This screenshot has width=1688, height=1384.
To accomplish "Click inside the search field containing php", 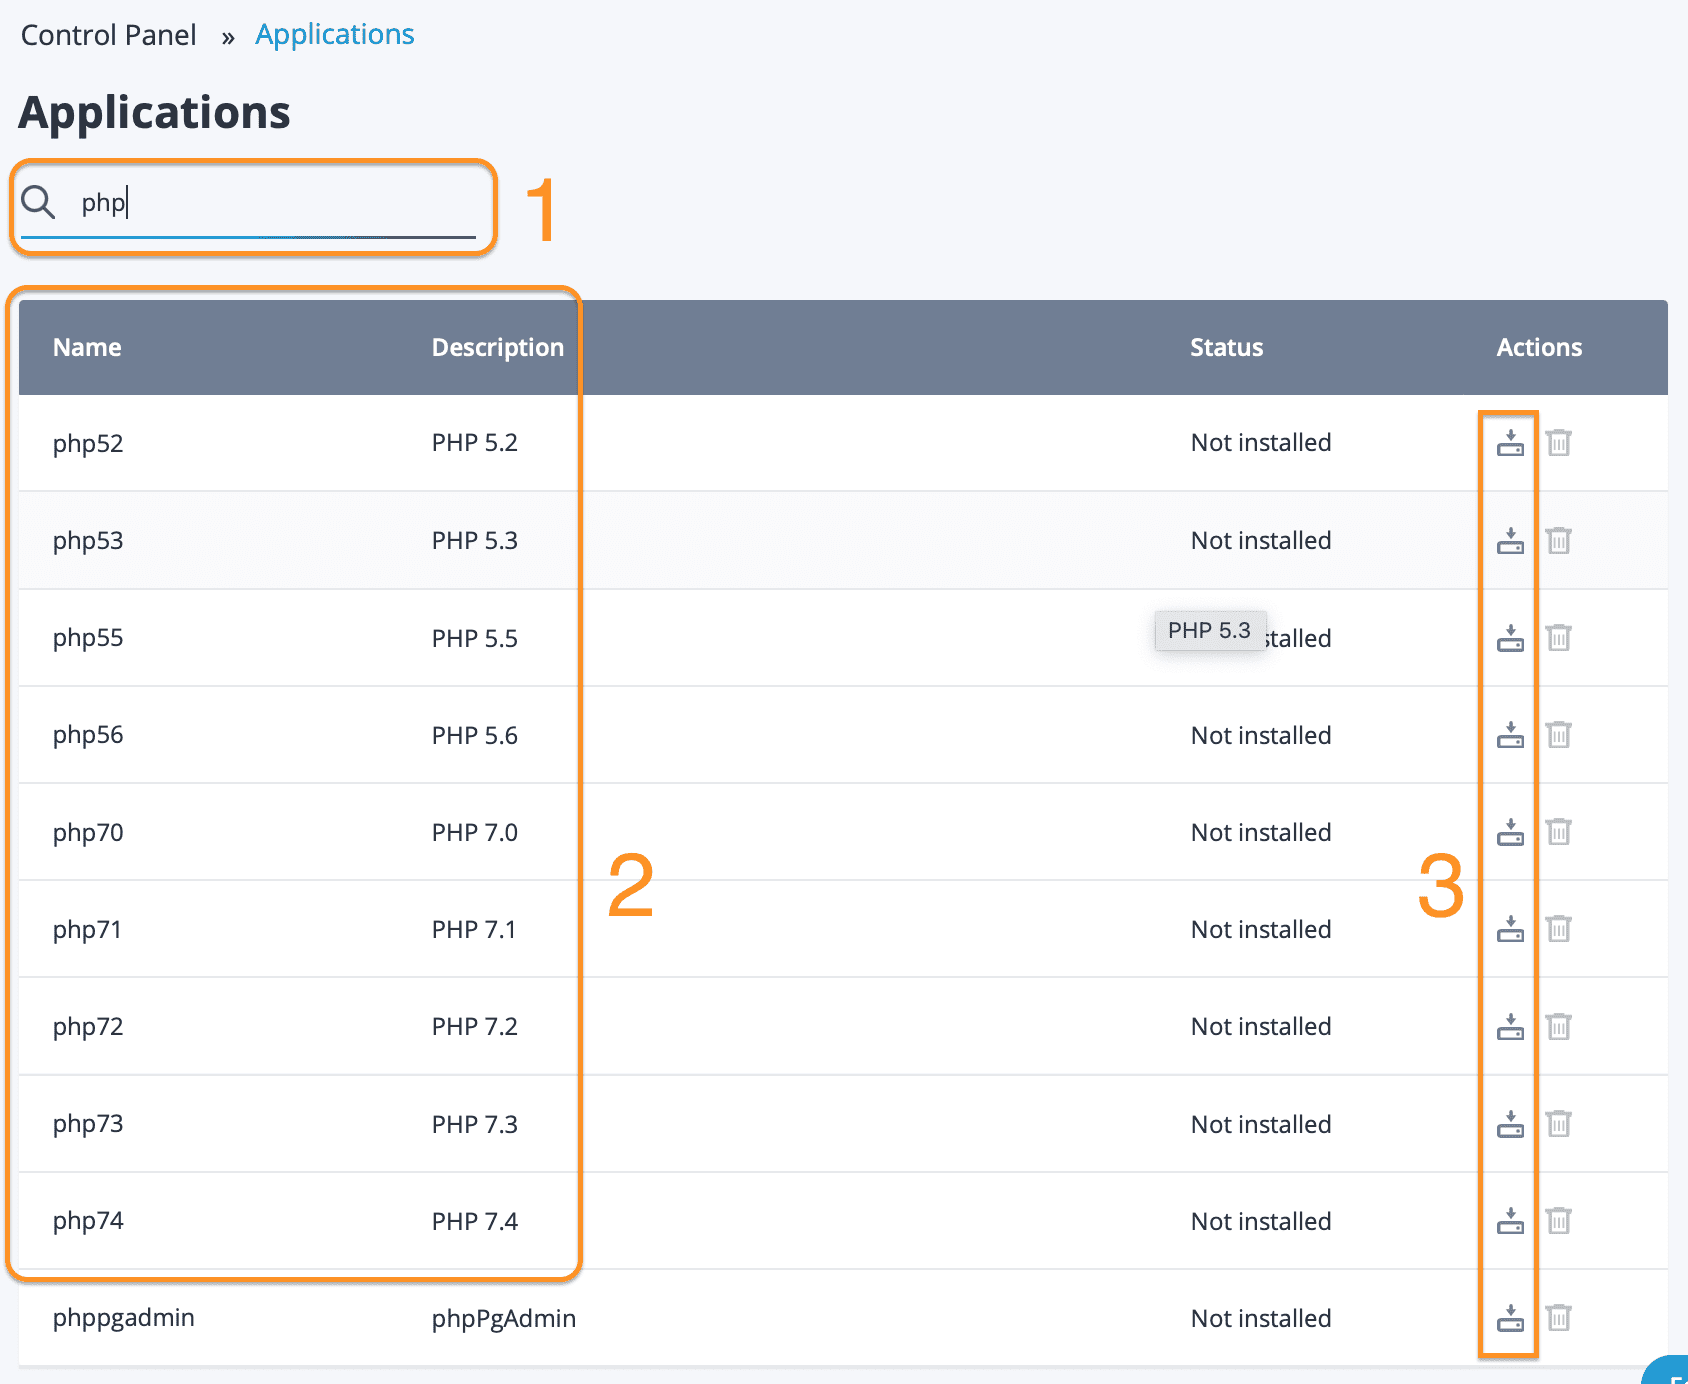I will (280, 203).
